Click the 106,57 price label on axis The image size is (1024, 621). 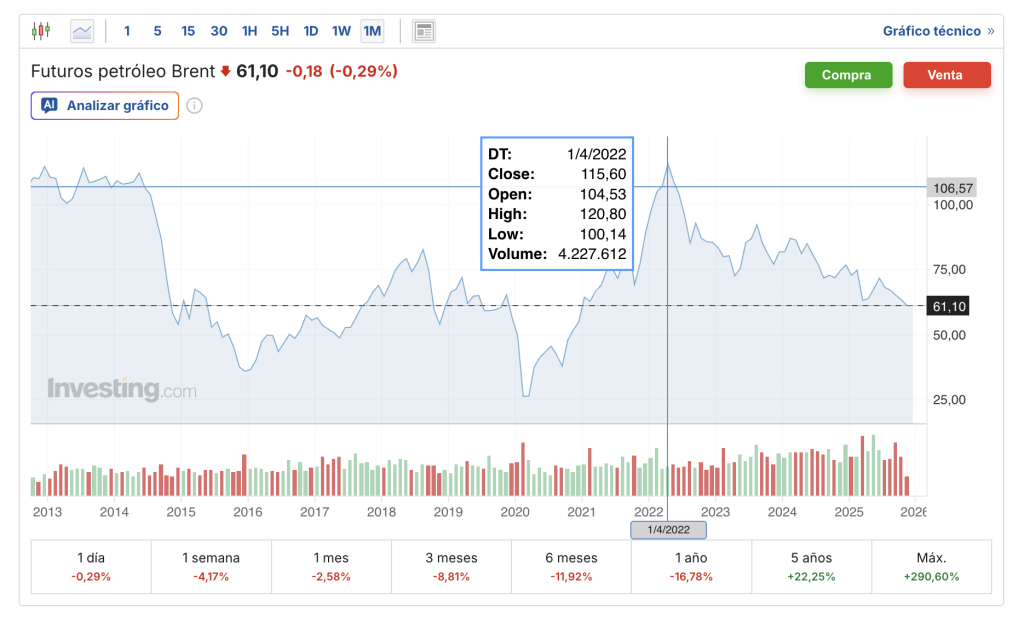click(x=951, y=188)
